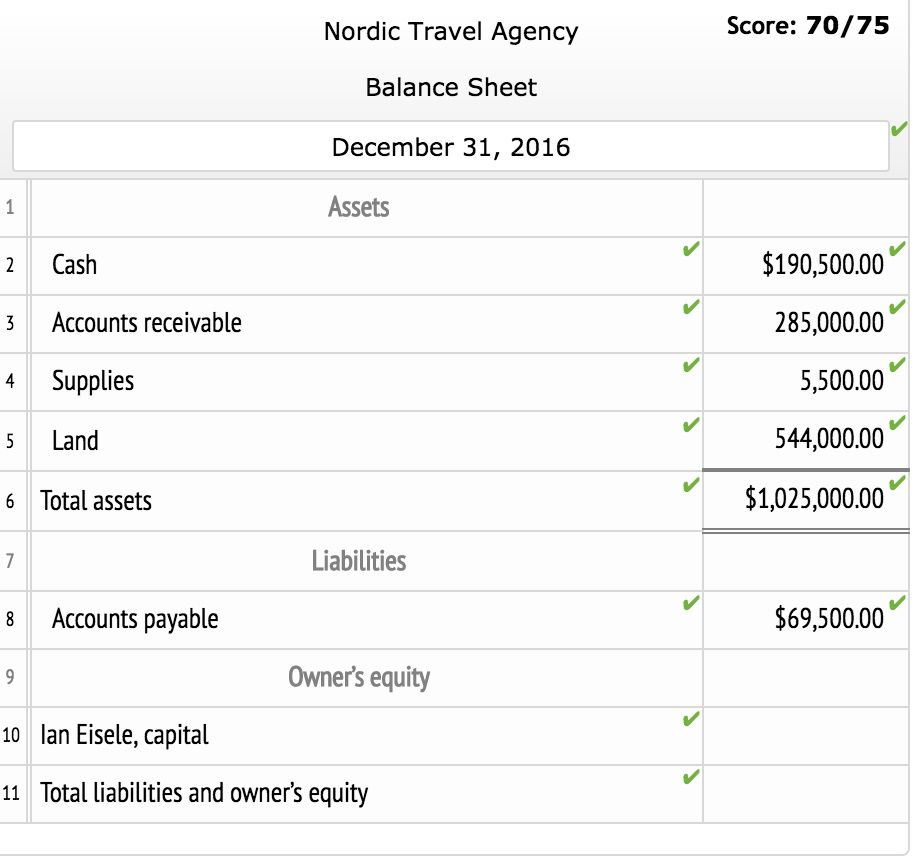This screenshot has width=920, height=866.
Task: Click the checkmark beside Accounts payable label
Action: 691,603
